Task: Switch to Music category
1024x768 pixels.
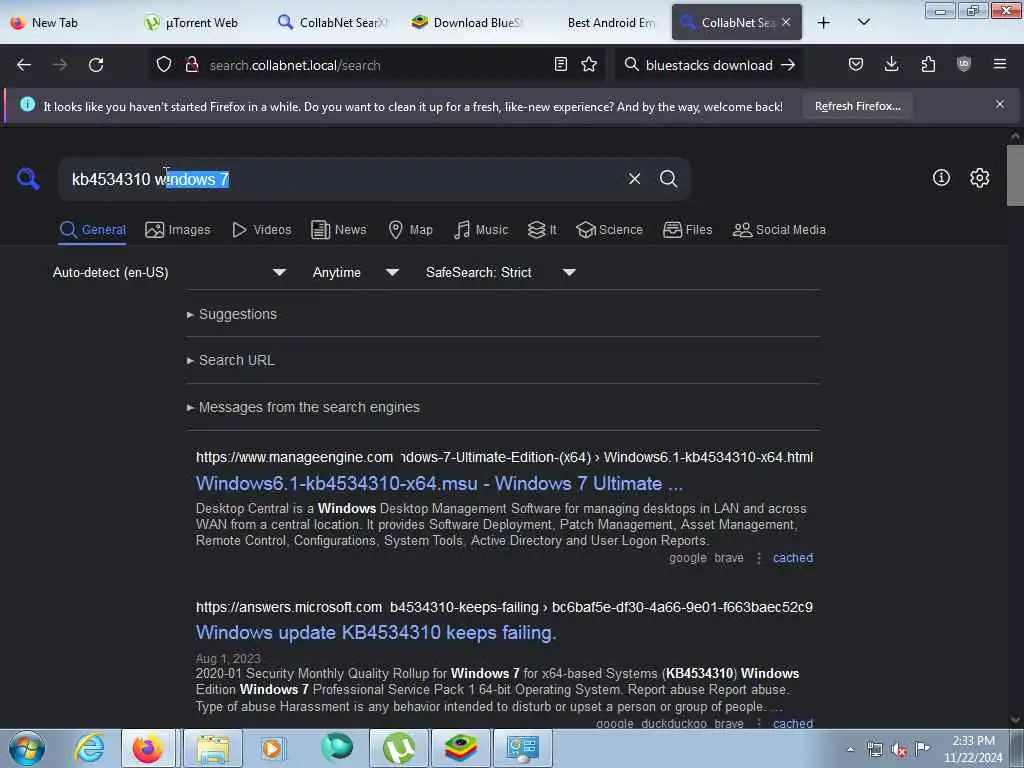Action: coord(481,230)
